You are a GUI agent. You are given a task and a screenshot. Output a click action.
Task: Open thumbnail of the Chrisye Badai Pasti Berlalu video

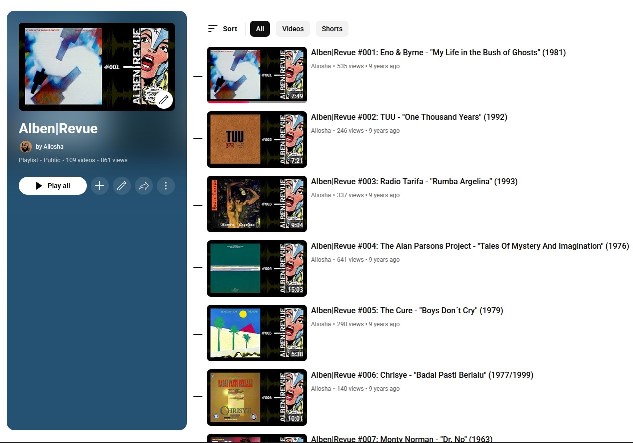coord(257,397)
